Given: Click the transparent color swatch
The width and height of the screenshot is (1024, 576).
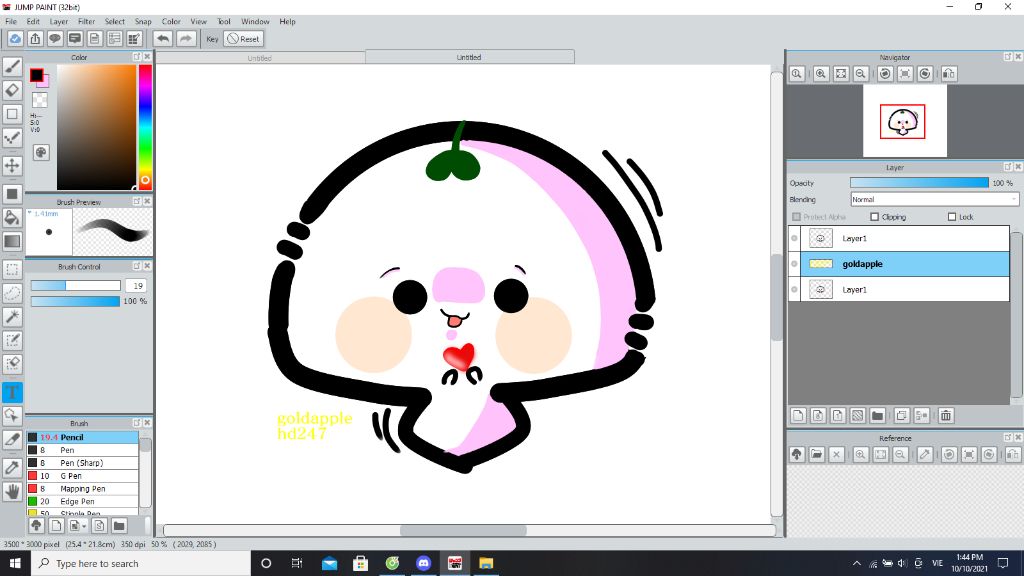Looking at the screenshot, I should click(40, 100).
